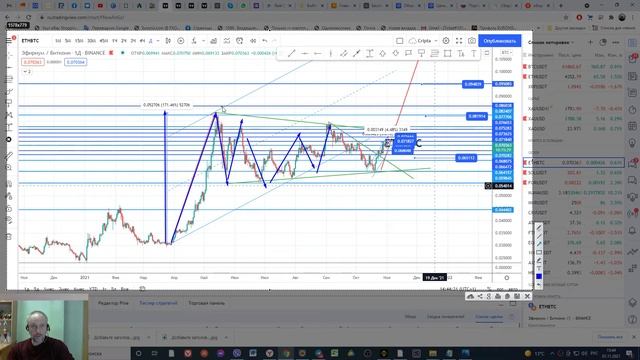The image size is (640, 360).
Task: Expand the indicators favorites dropdown arrow
Action: click(203, 41)
